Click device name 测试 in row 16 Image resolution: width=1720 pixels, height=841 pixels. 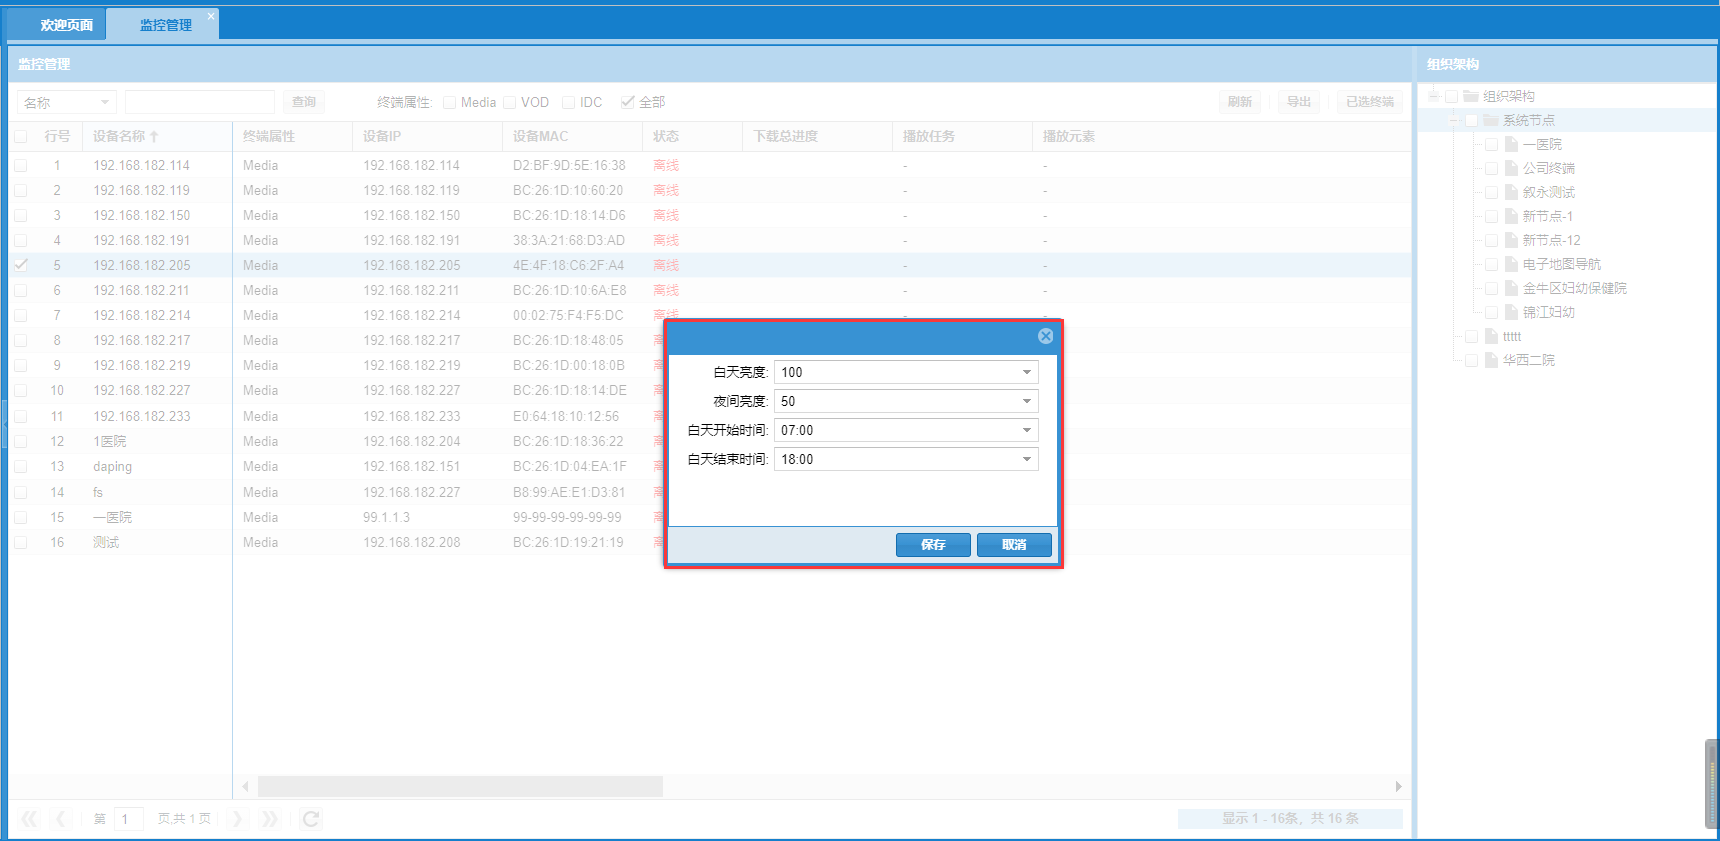(106, 542)
